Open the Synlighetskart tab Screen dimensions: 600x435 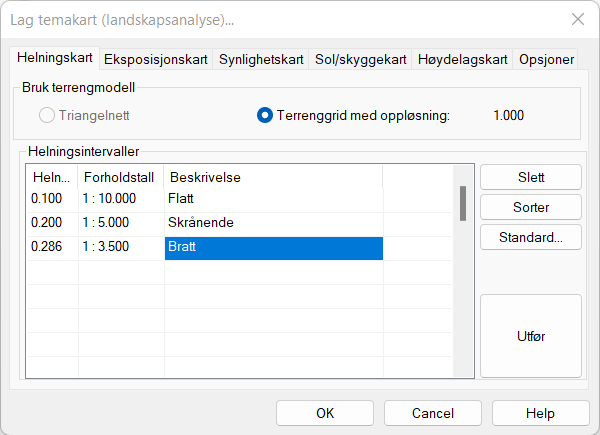[x=261, y=59]
